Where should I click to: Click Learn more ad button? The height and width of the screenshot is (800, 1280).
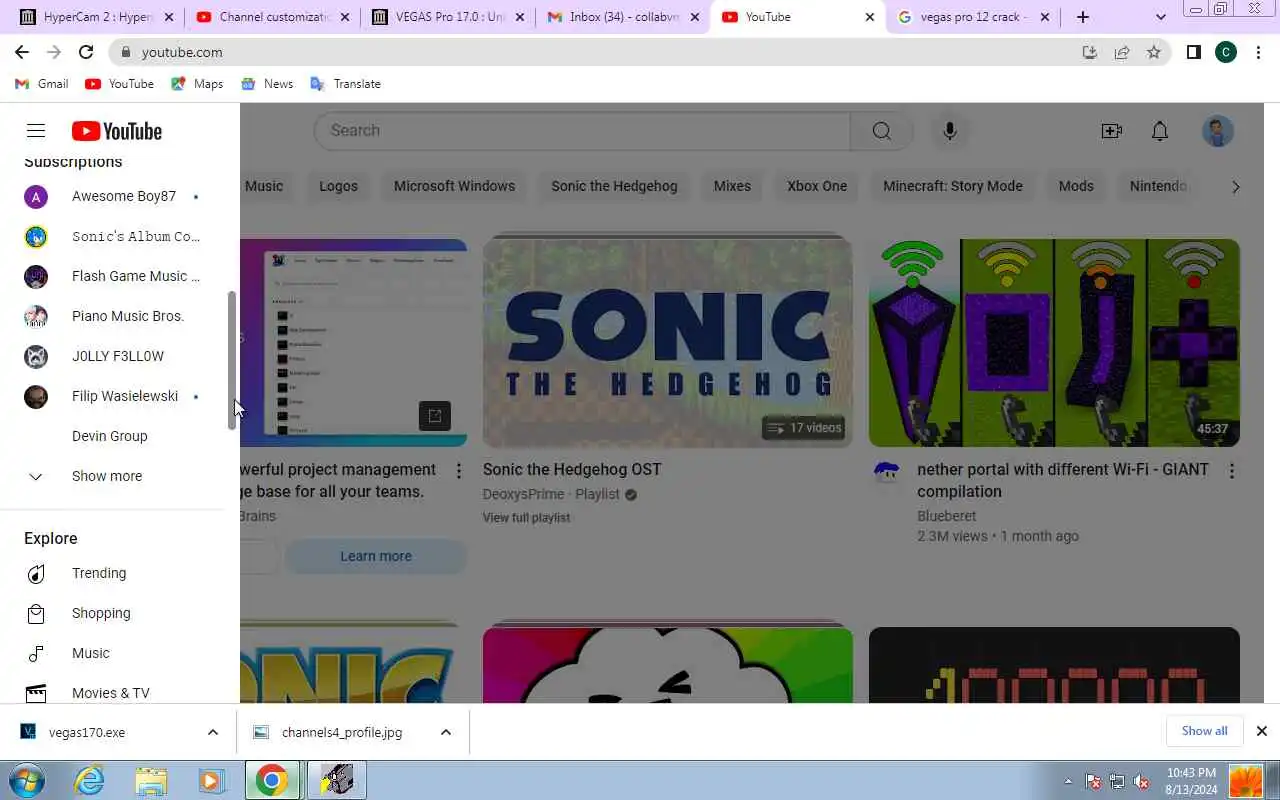pyautogui.click(x=376, y=556)
